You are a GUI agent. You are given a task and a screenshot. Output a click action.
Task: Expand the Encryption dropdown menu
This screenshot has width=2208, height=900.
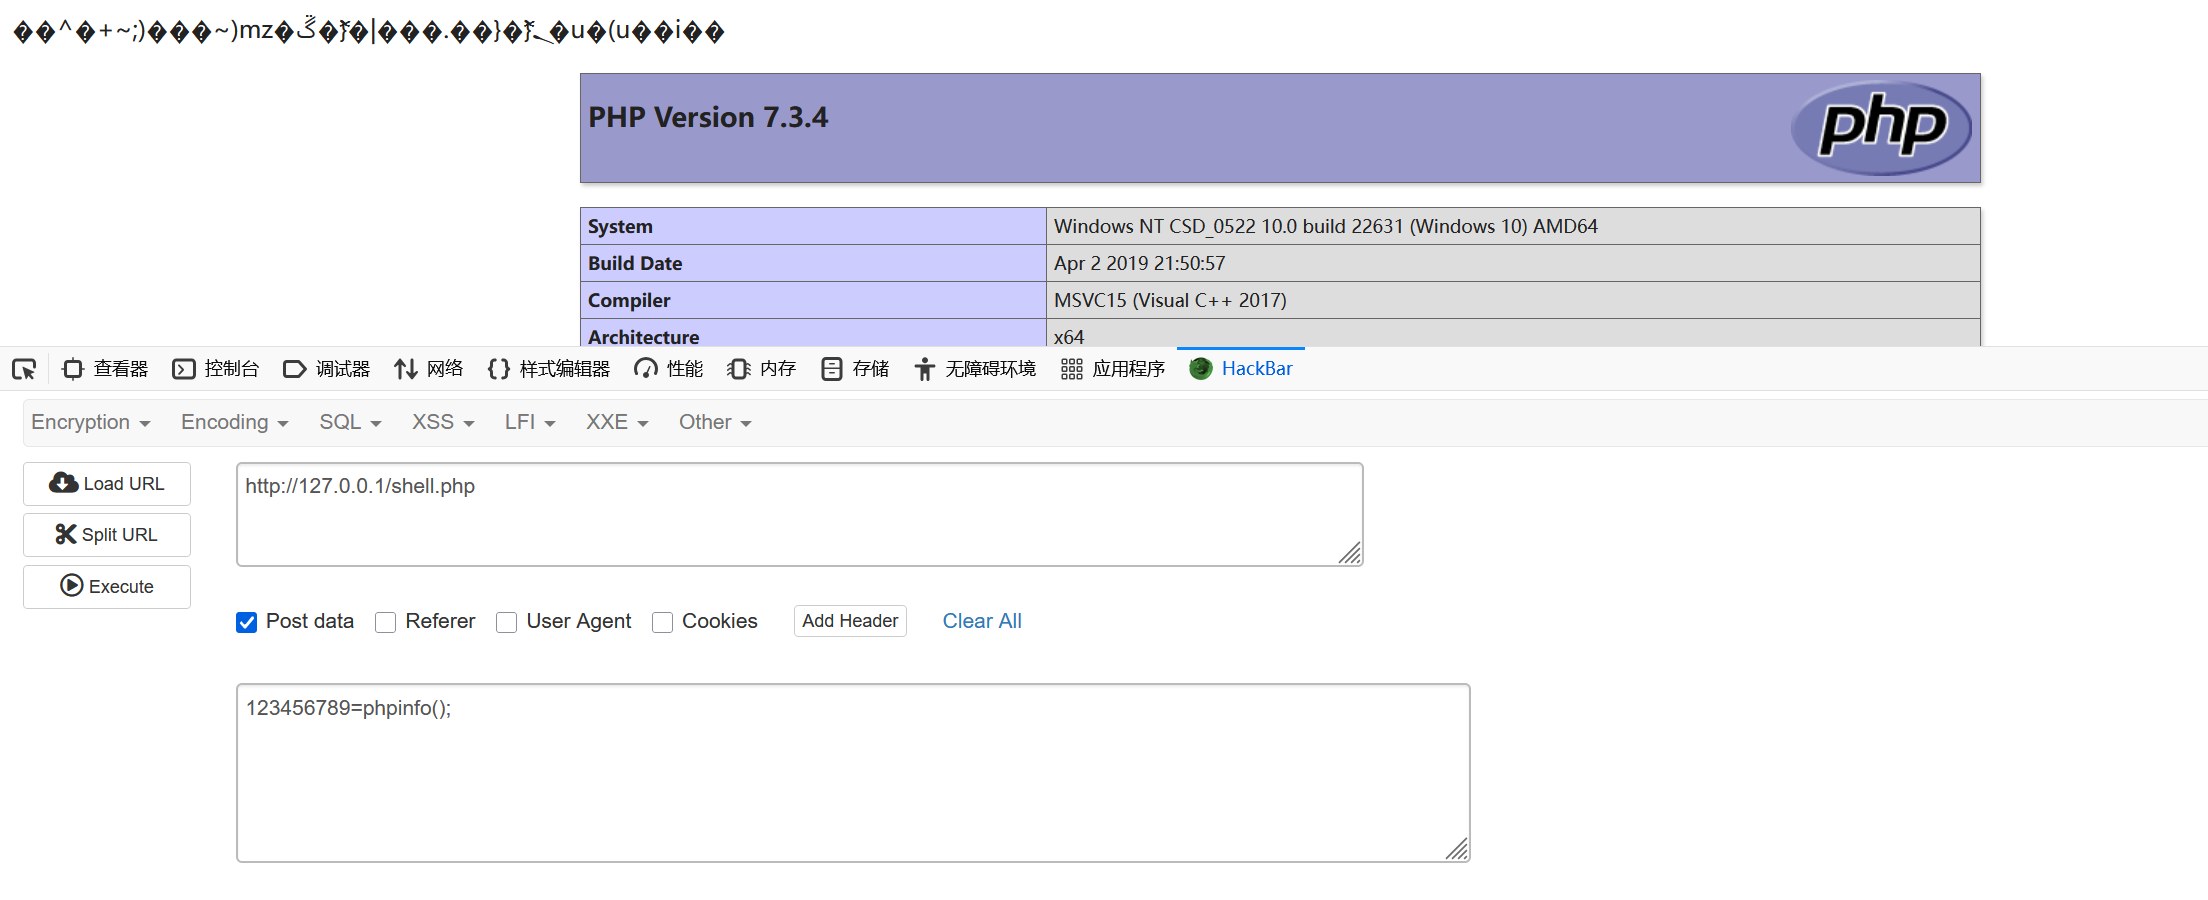(x=90, y=422)
